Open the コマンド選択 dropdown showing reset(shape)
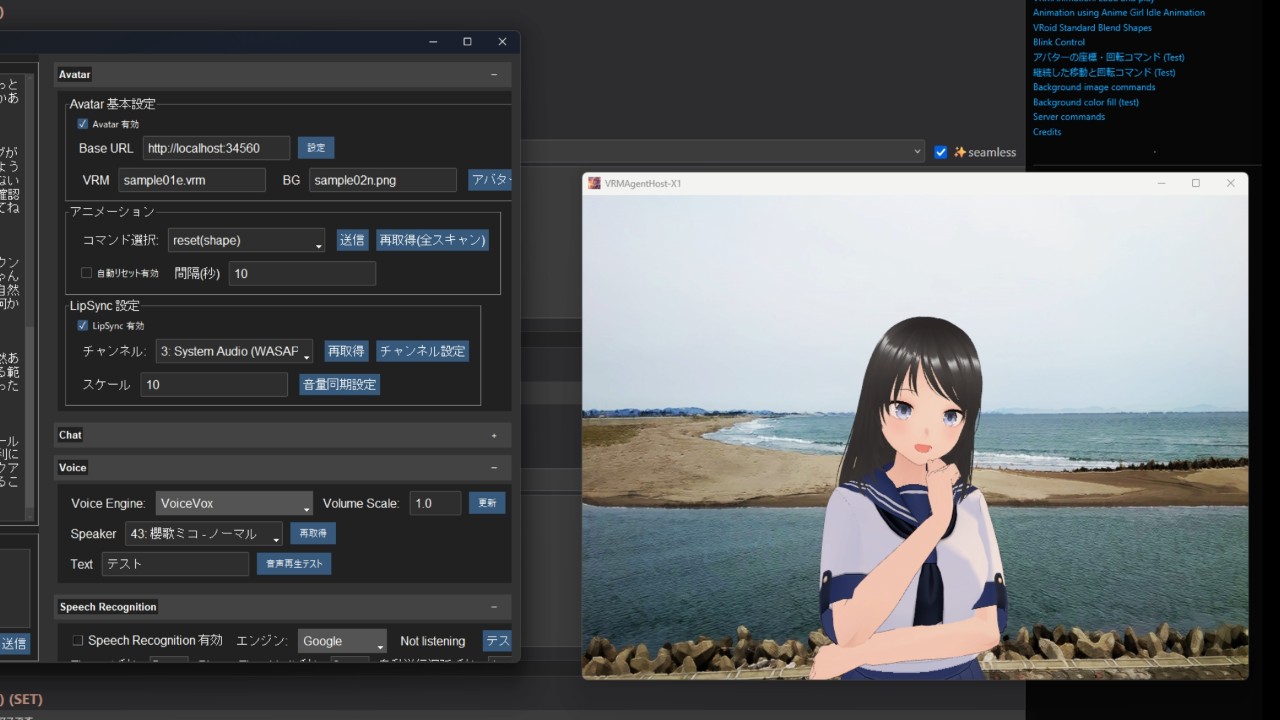The image size is (1280, 720). [x=246, y=240]
